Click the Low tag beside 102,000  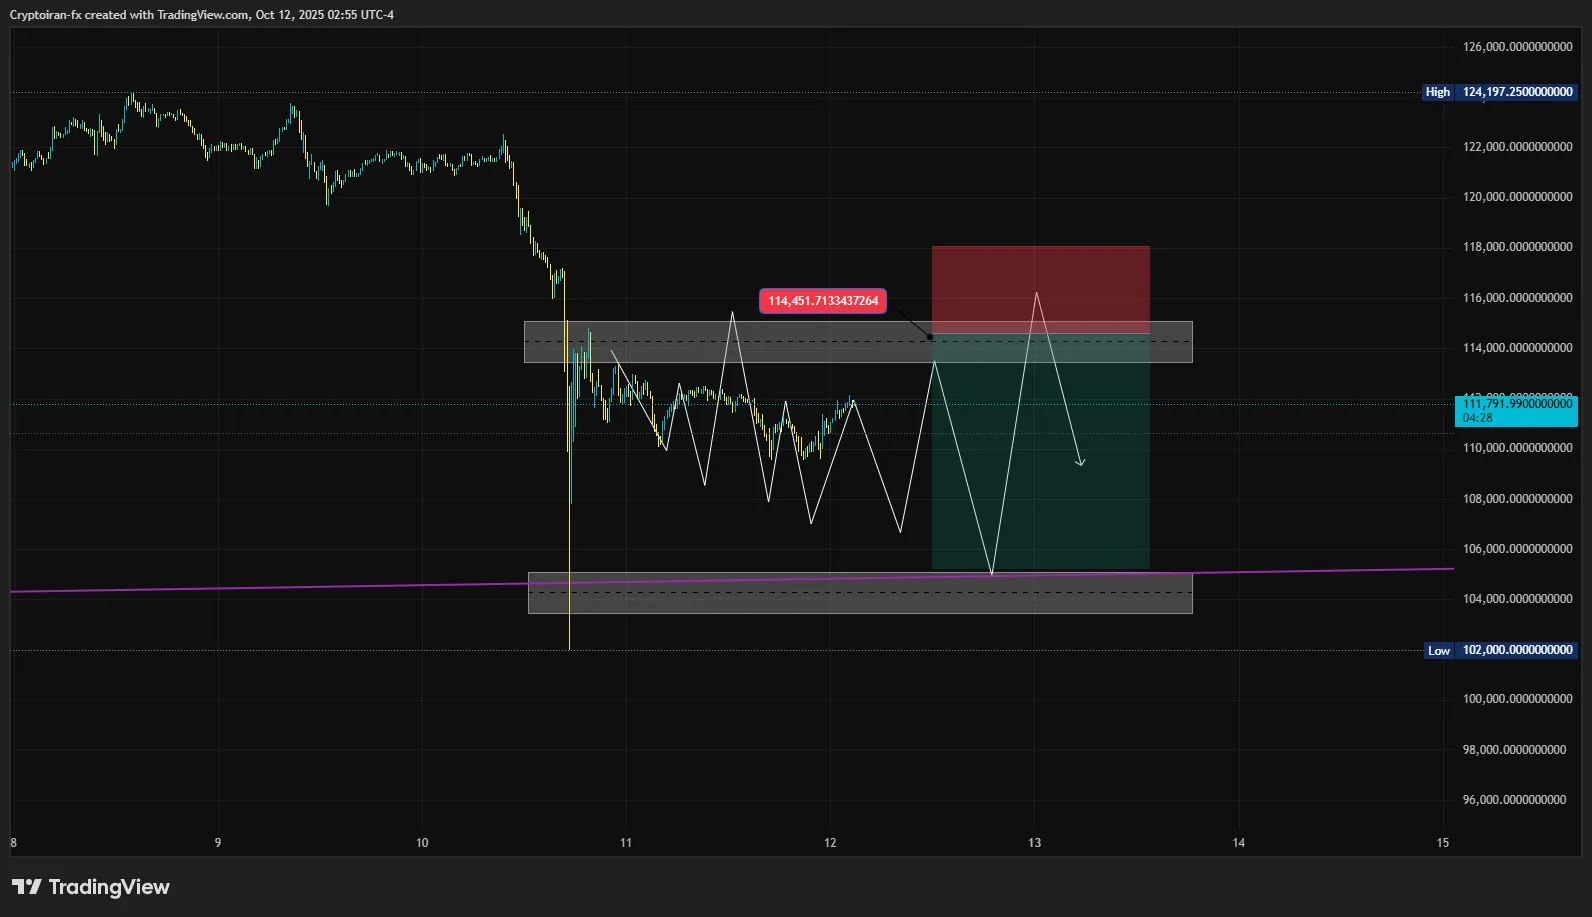pos(1438,650)
